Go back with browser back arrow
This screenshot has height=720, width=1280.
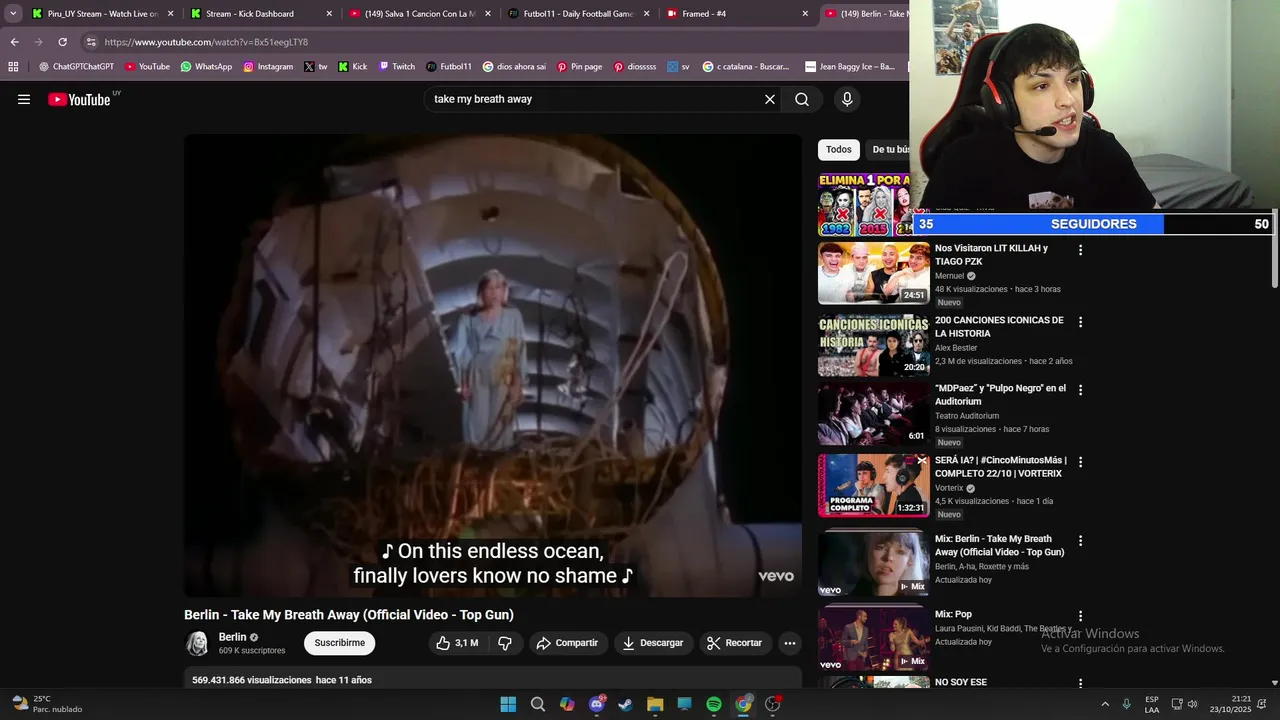tap(14, 42)
